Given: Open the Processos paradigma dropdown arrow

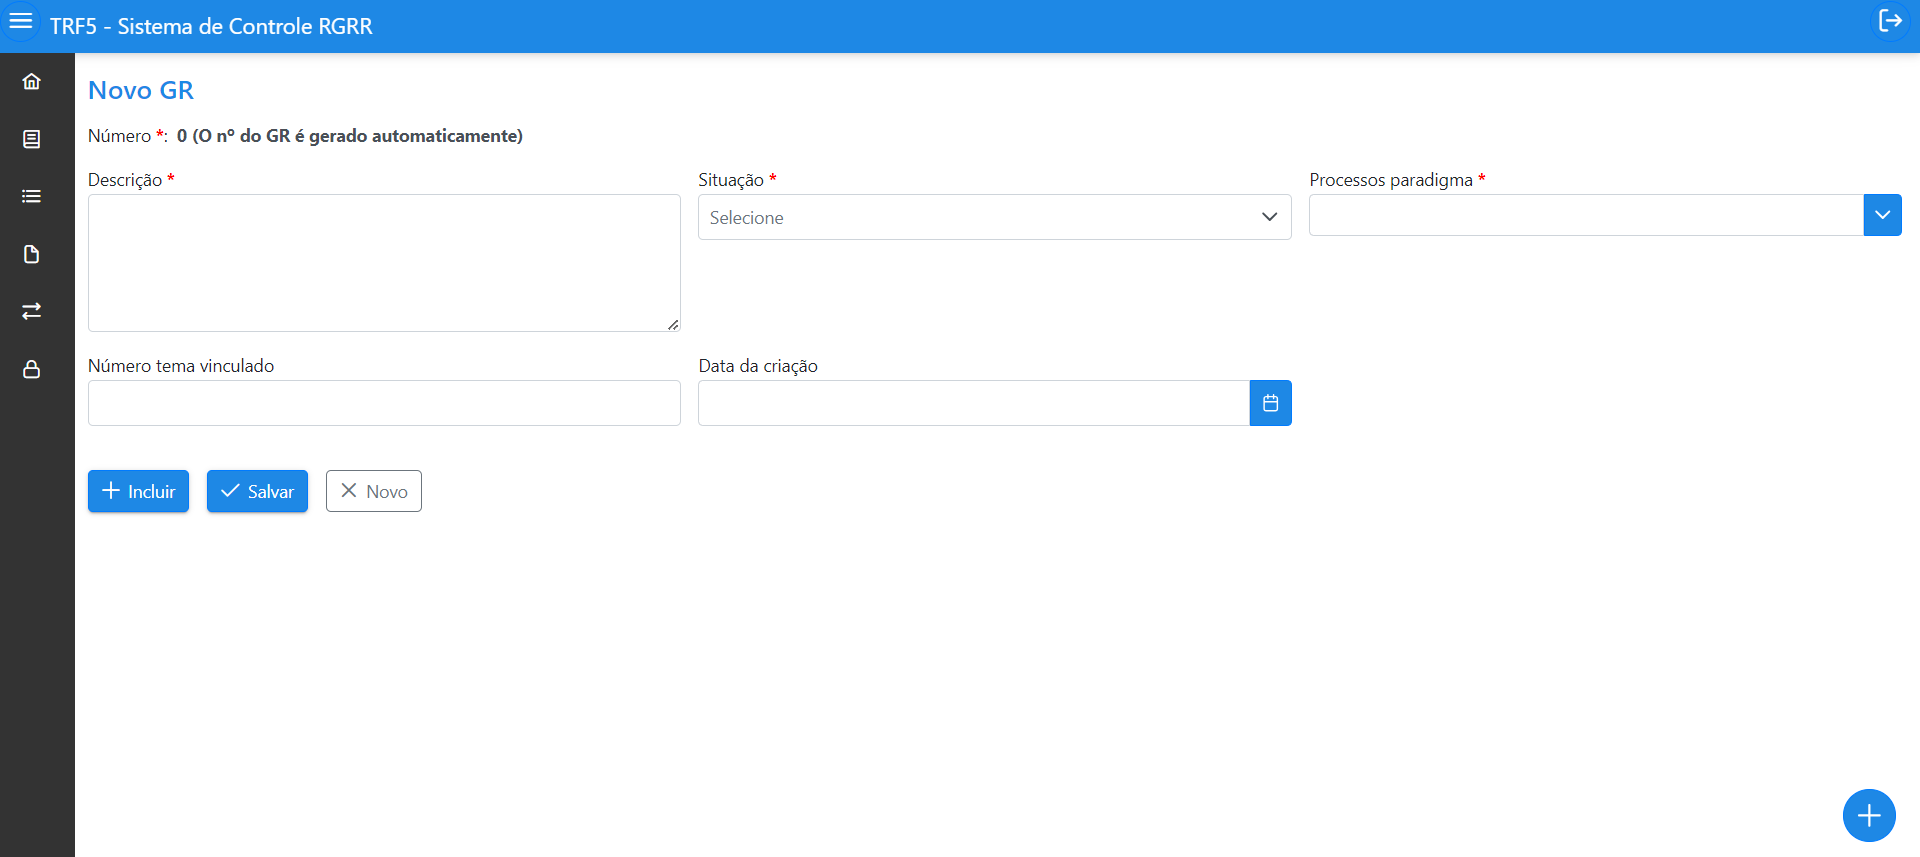Looking at the screenshot, I should click(x=1882, y=215).
